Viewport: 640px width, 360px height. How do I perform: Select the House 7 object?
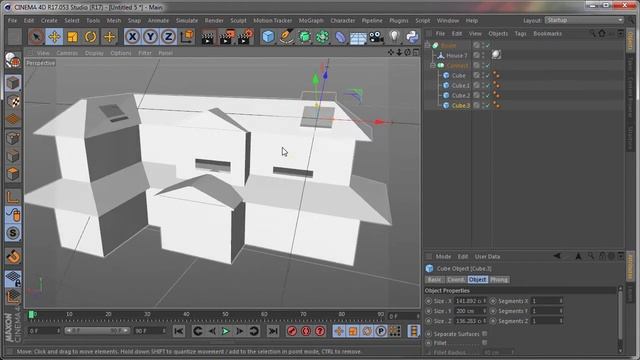tap(457, 56)
